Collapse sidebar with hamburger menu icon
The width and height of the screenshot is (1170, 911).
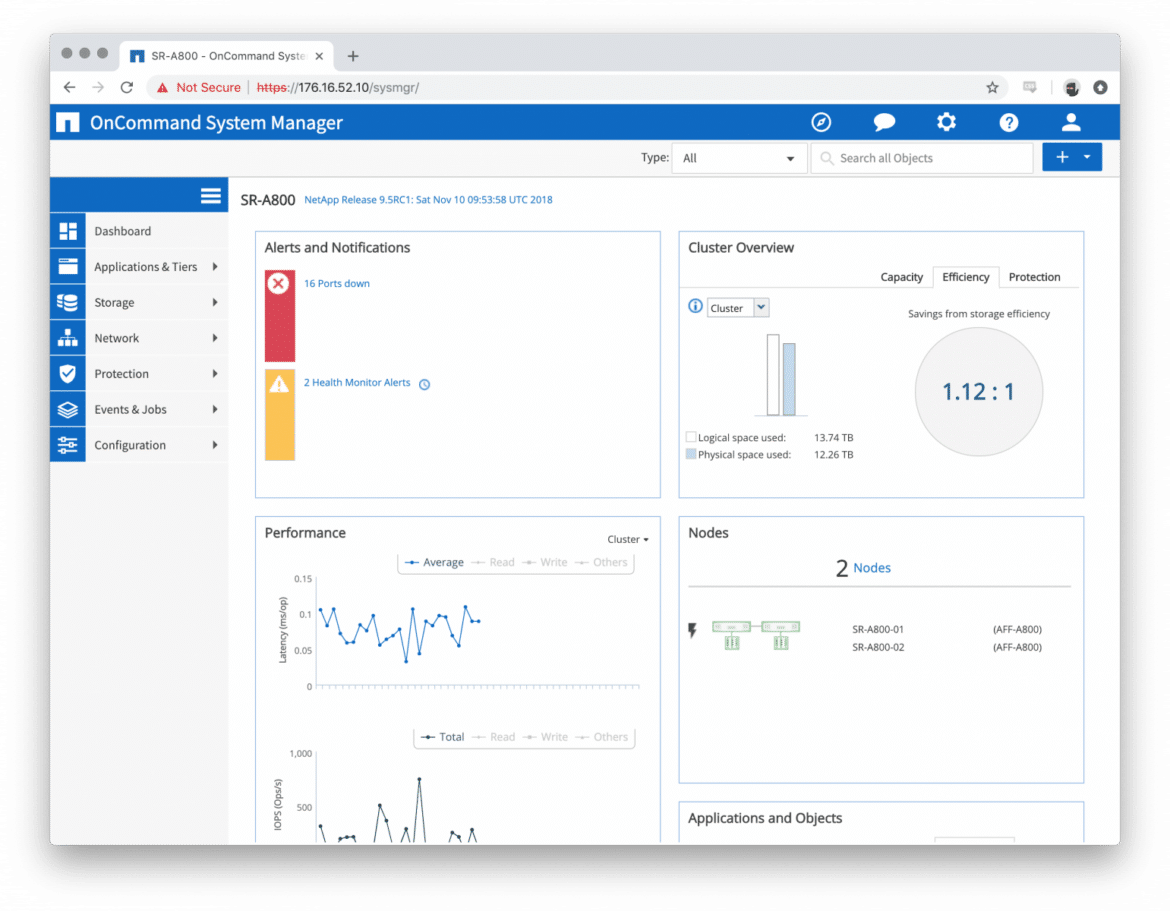pos(210,195)
